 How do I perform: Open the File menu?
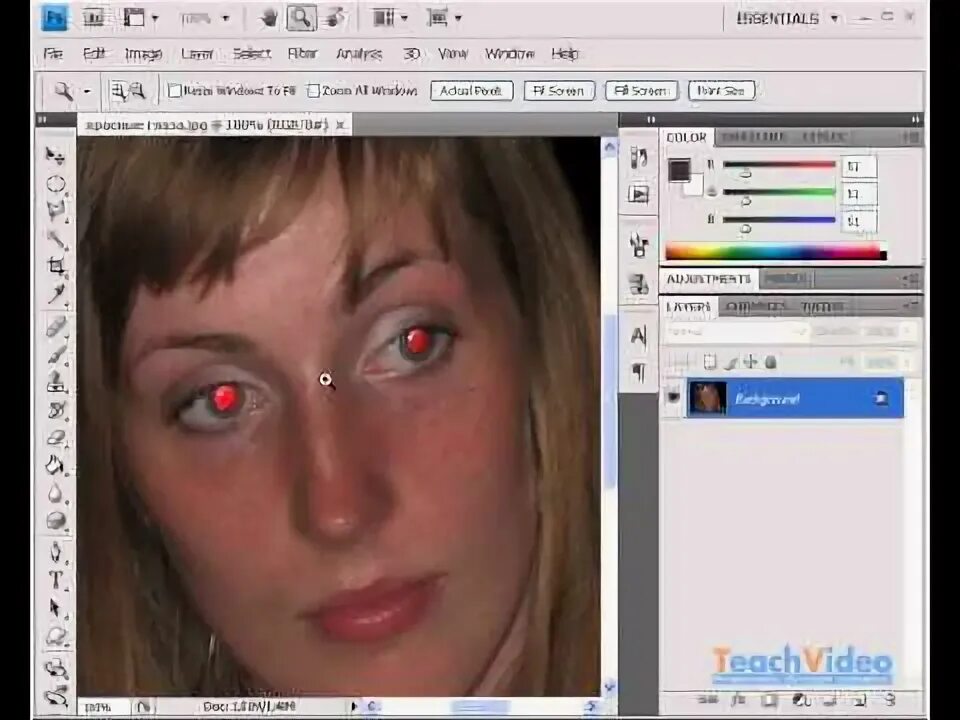click(x=53, y=54)
